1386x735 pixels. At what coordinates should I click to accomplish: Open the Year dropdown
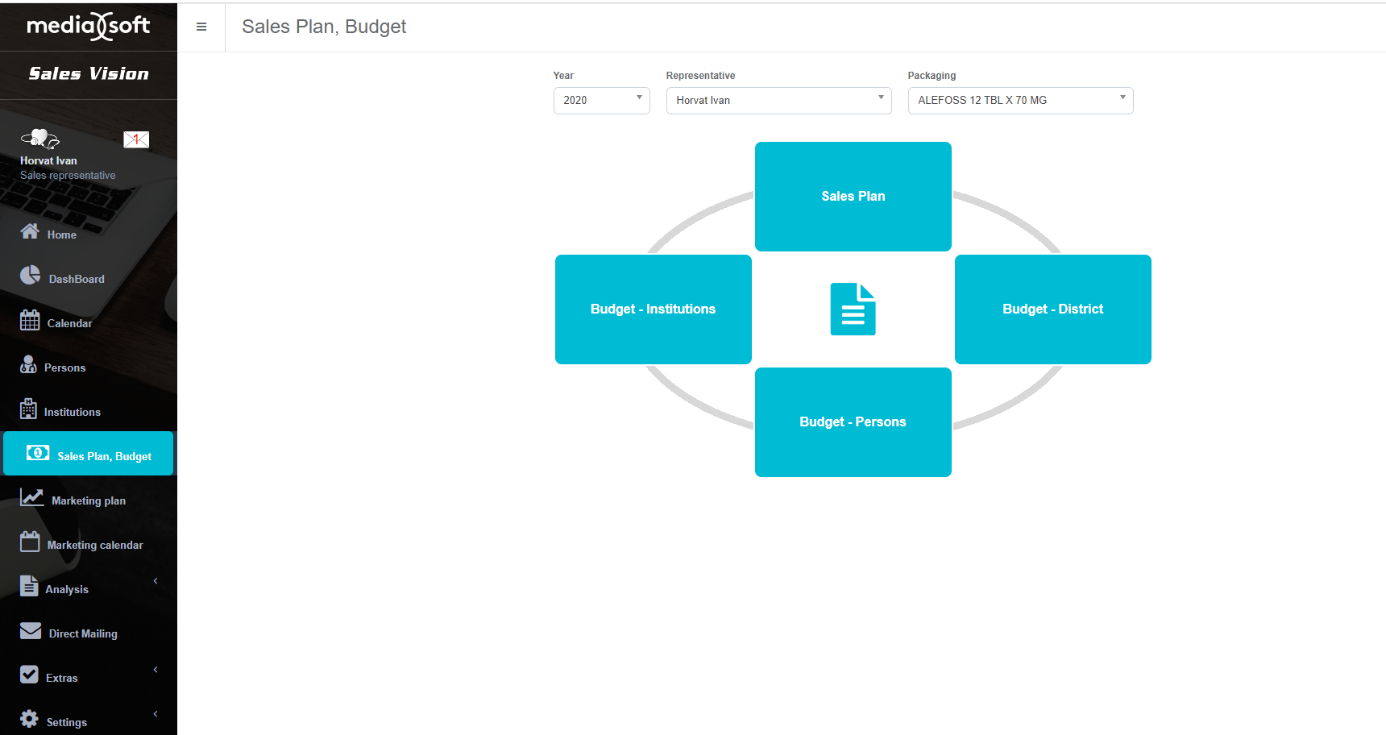[x=601, y=100]
